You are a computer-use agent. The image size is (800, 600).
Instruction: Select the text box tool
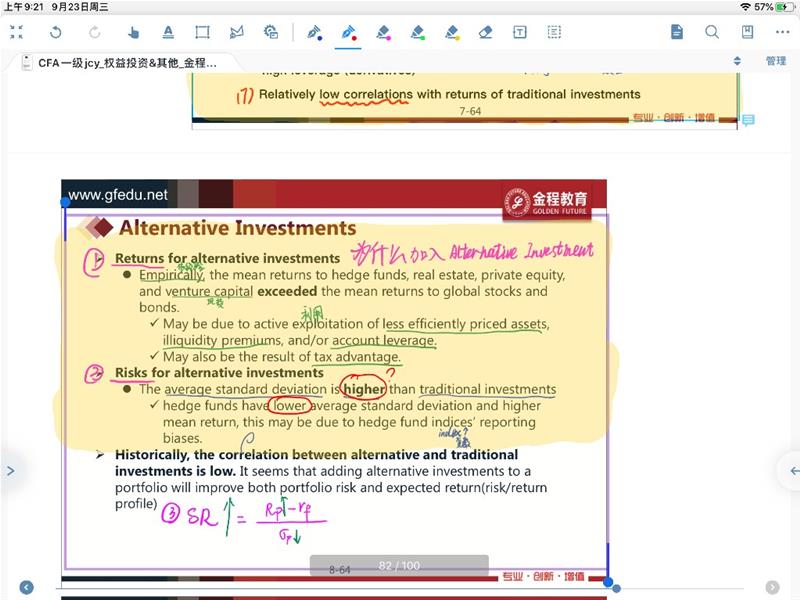[519, 32]
